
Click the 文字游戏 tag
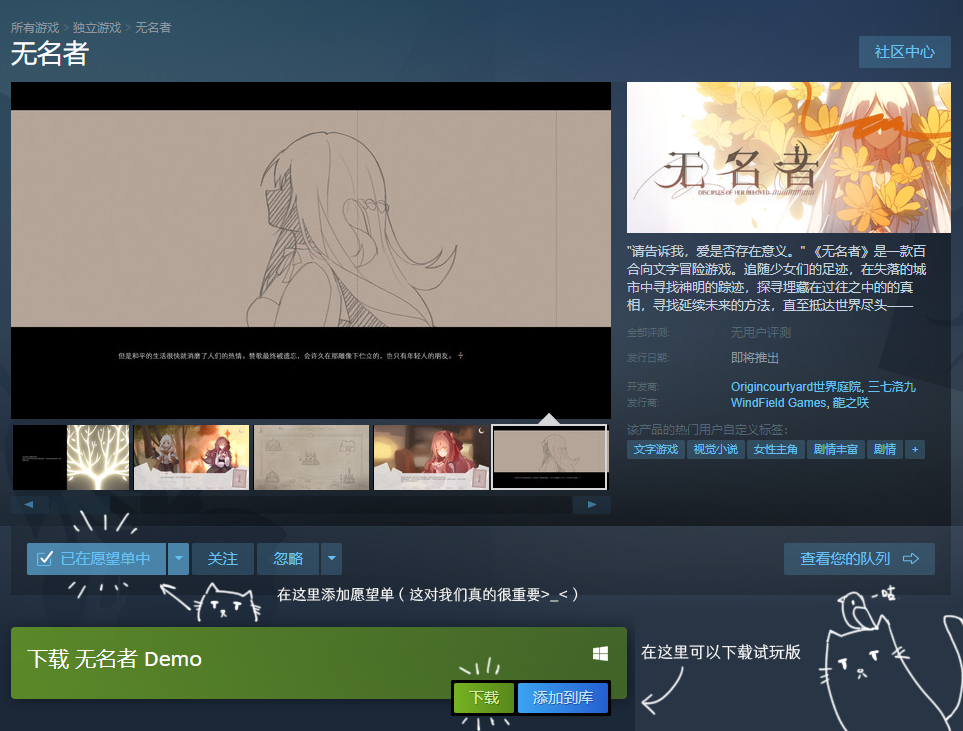655,450
